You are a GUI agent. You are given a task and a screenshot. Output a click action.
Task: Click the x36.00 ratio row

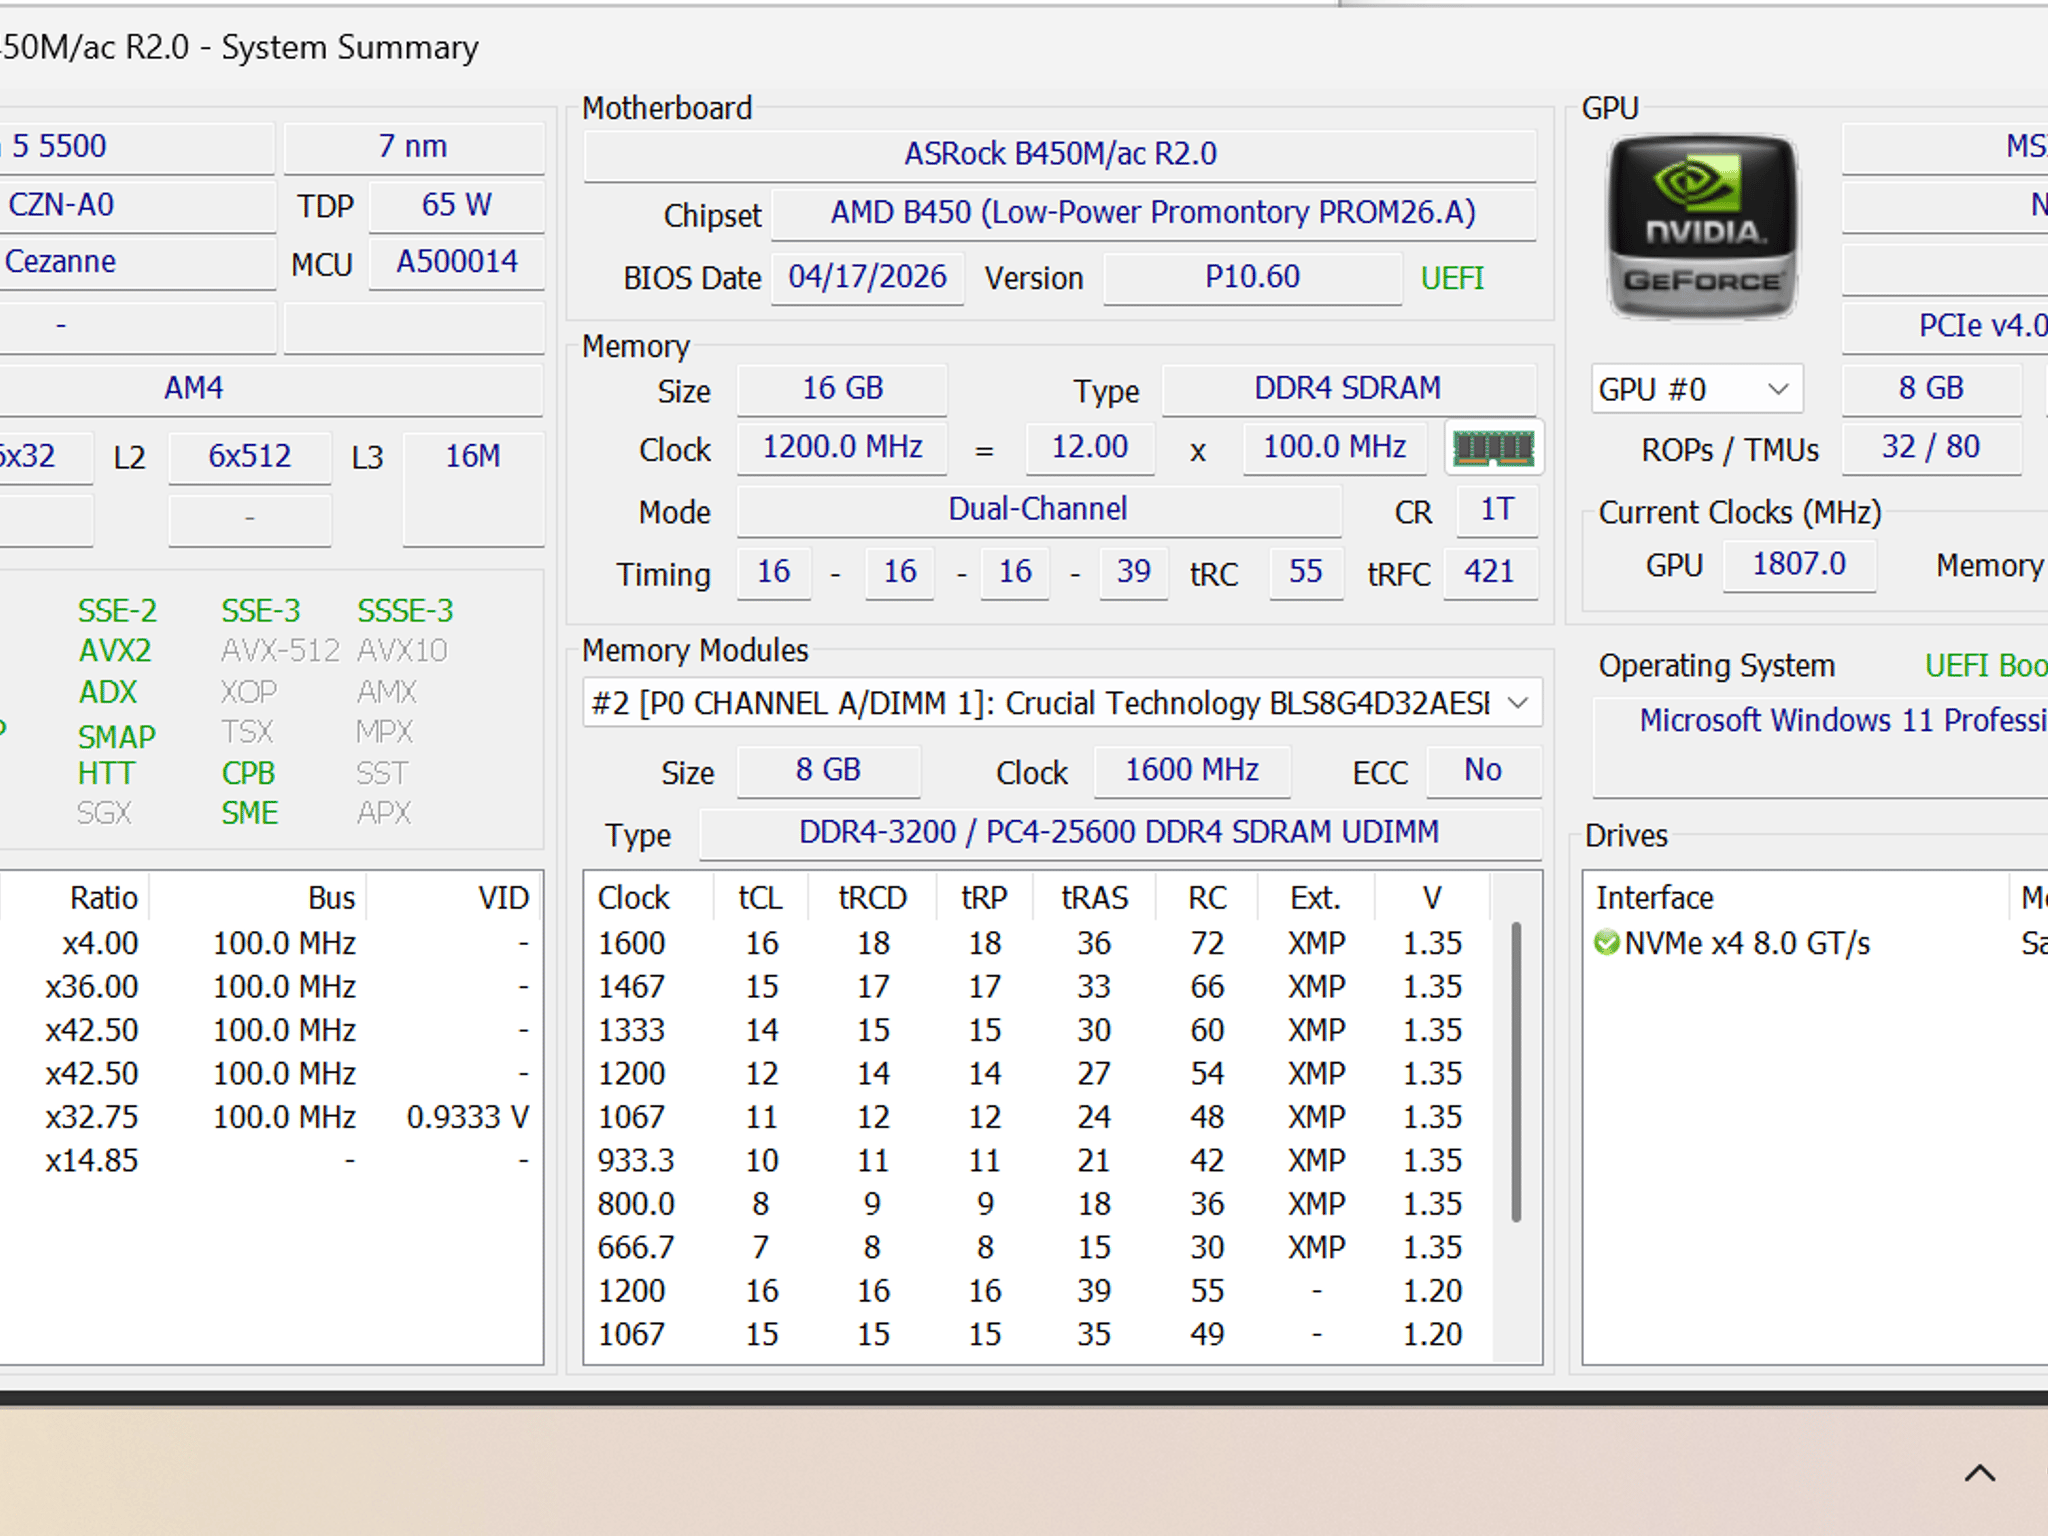click(x=270, y=987)
